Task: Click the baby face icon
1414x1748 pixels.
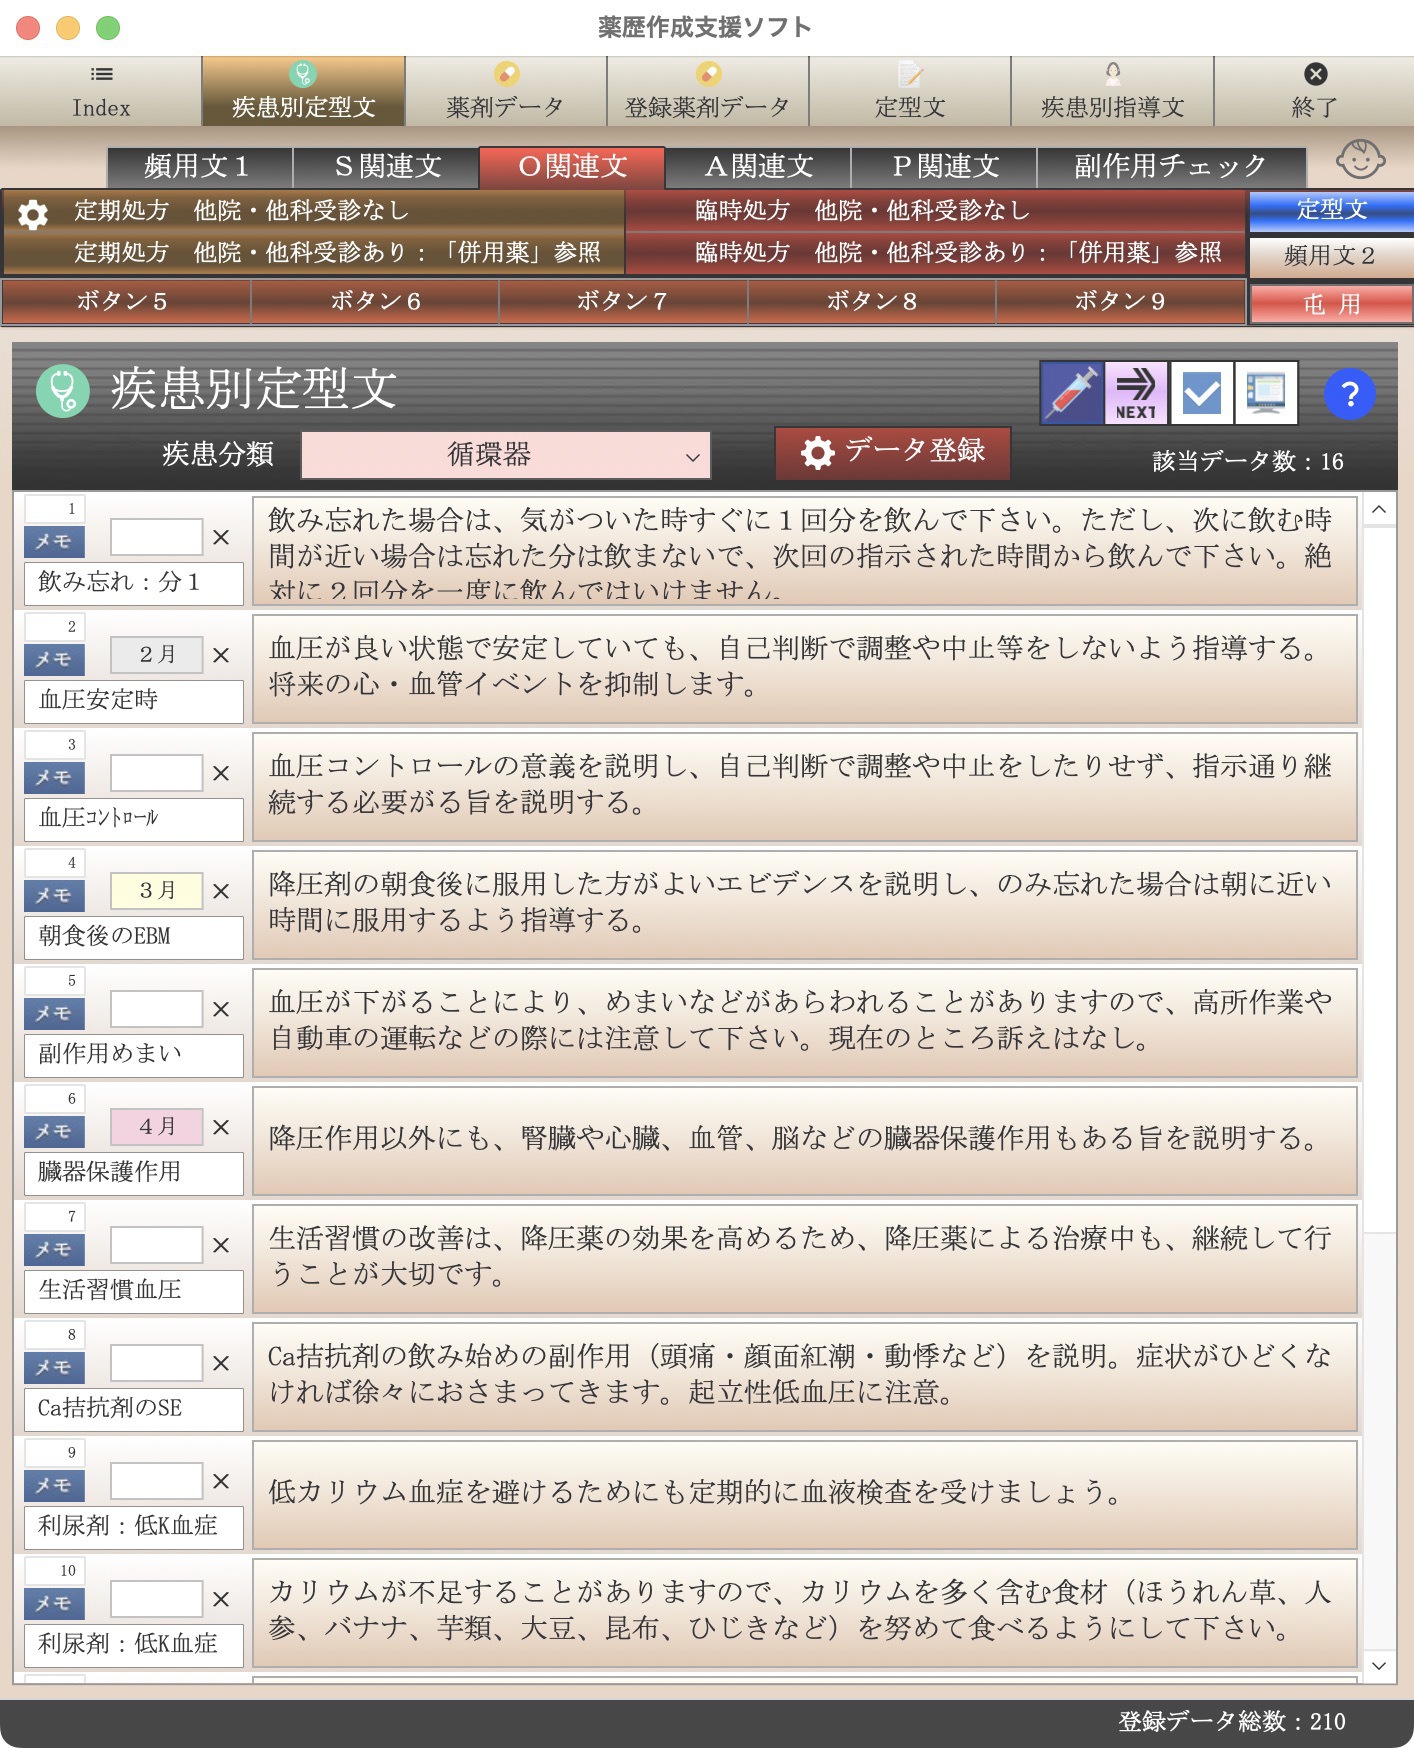Action: (x=1360, y=160)
